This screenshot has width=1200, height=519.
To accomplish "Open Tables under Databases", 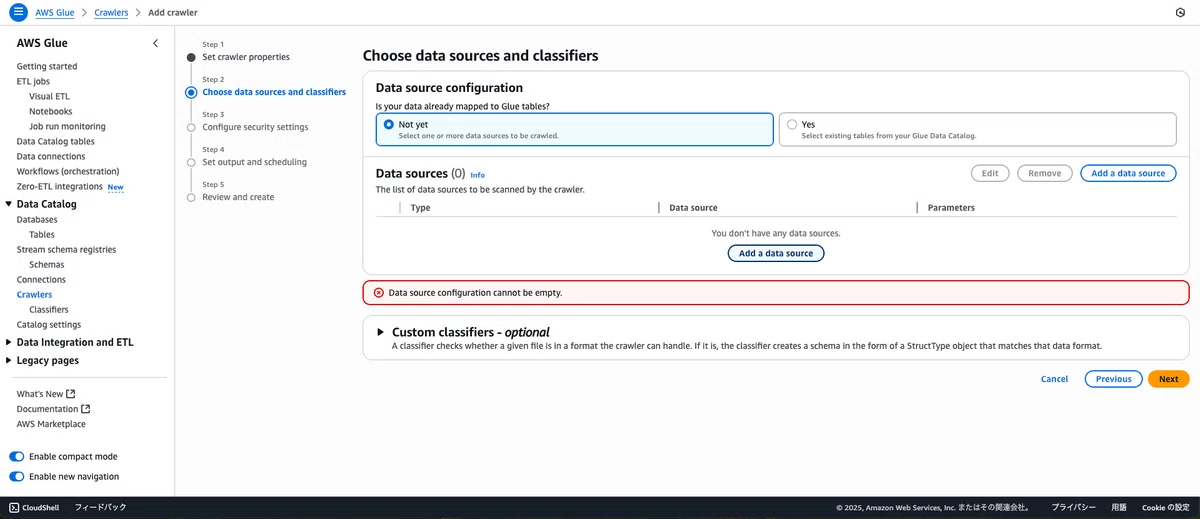I will tap(42, 234).
